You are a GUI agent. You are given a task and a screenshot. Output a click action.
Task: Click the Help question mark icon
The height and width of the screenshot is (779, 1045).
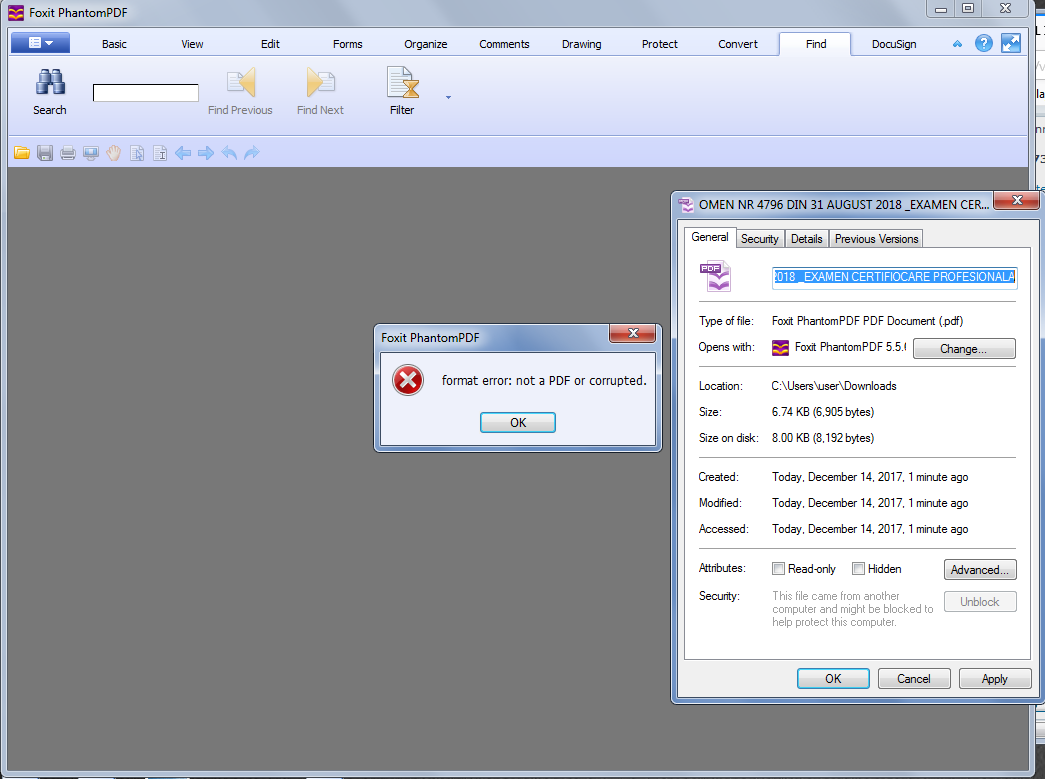tap(984, 43)
